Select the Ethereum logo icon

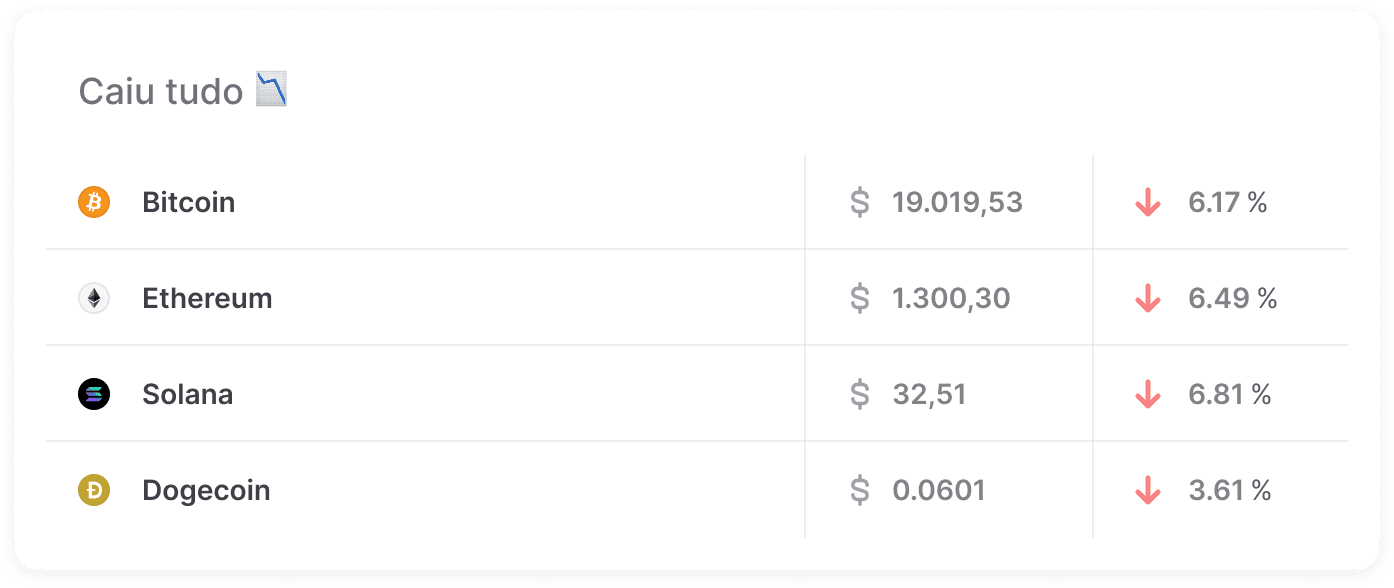(93, 297)
